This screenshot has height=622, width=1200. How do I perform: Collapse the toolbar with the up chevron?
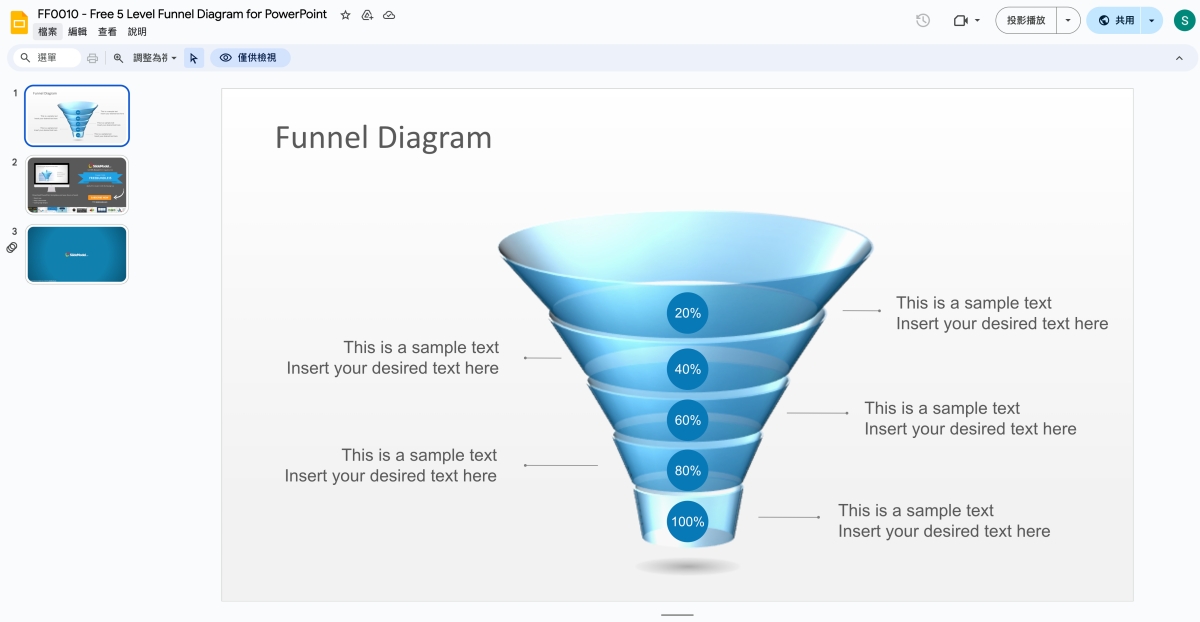[x=1179, y=58]
